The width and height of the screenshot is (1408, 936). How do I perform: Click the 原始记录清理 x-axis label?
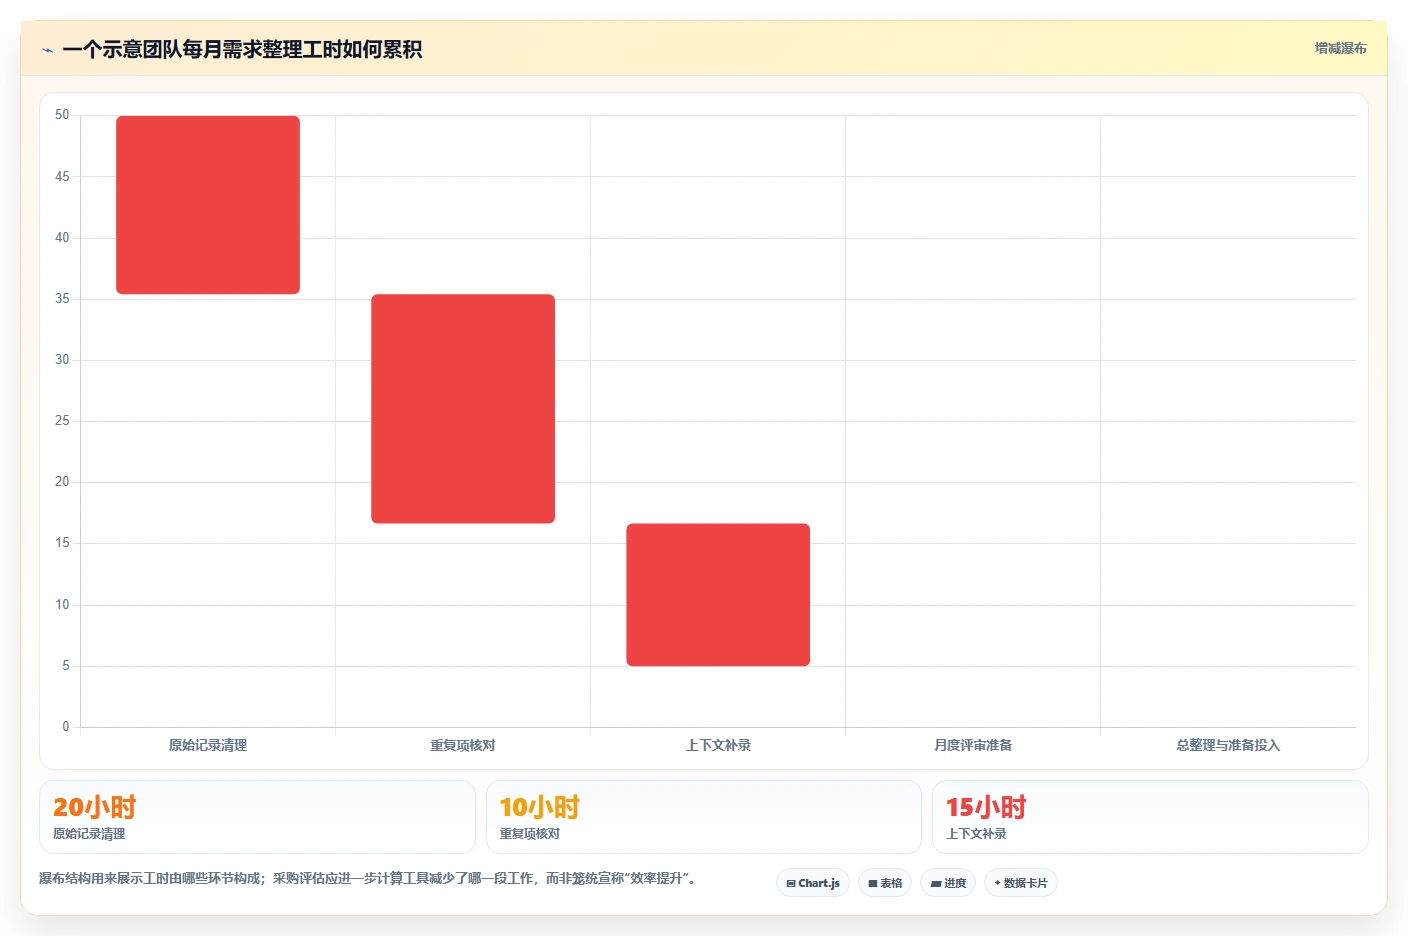[208, 745]
